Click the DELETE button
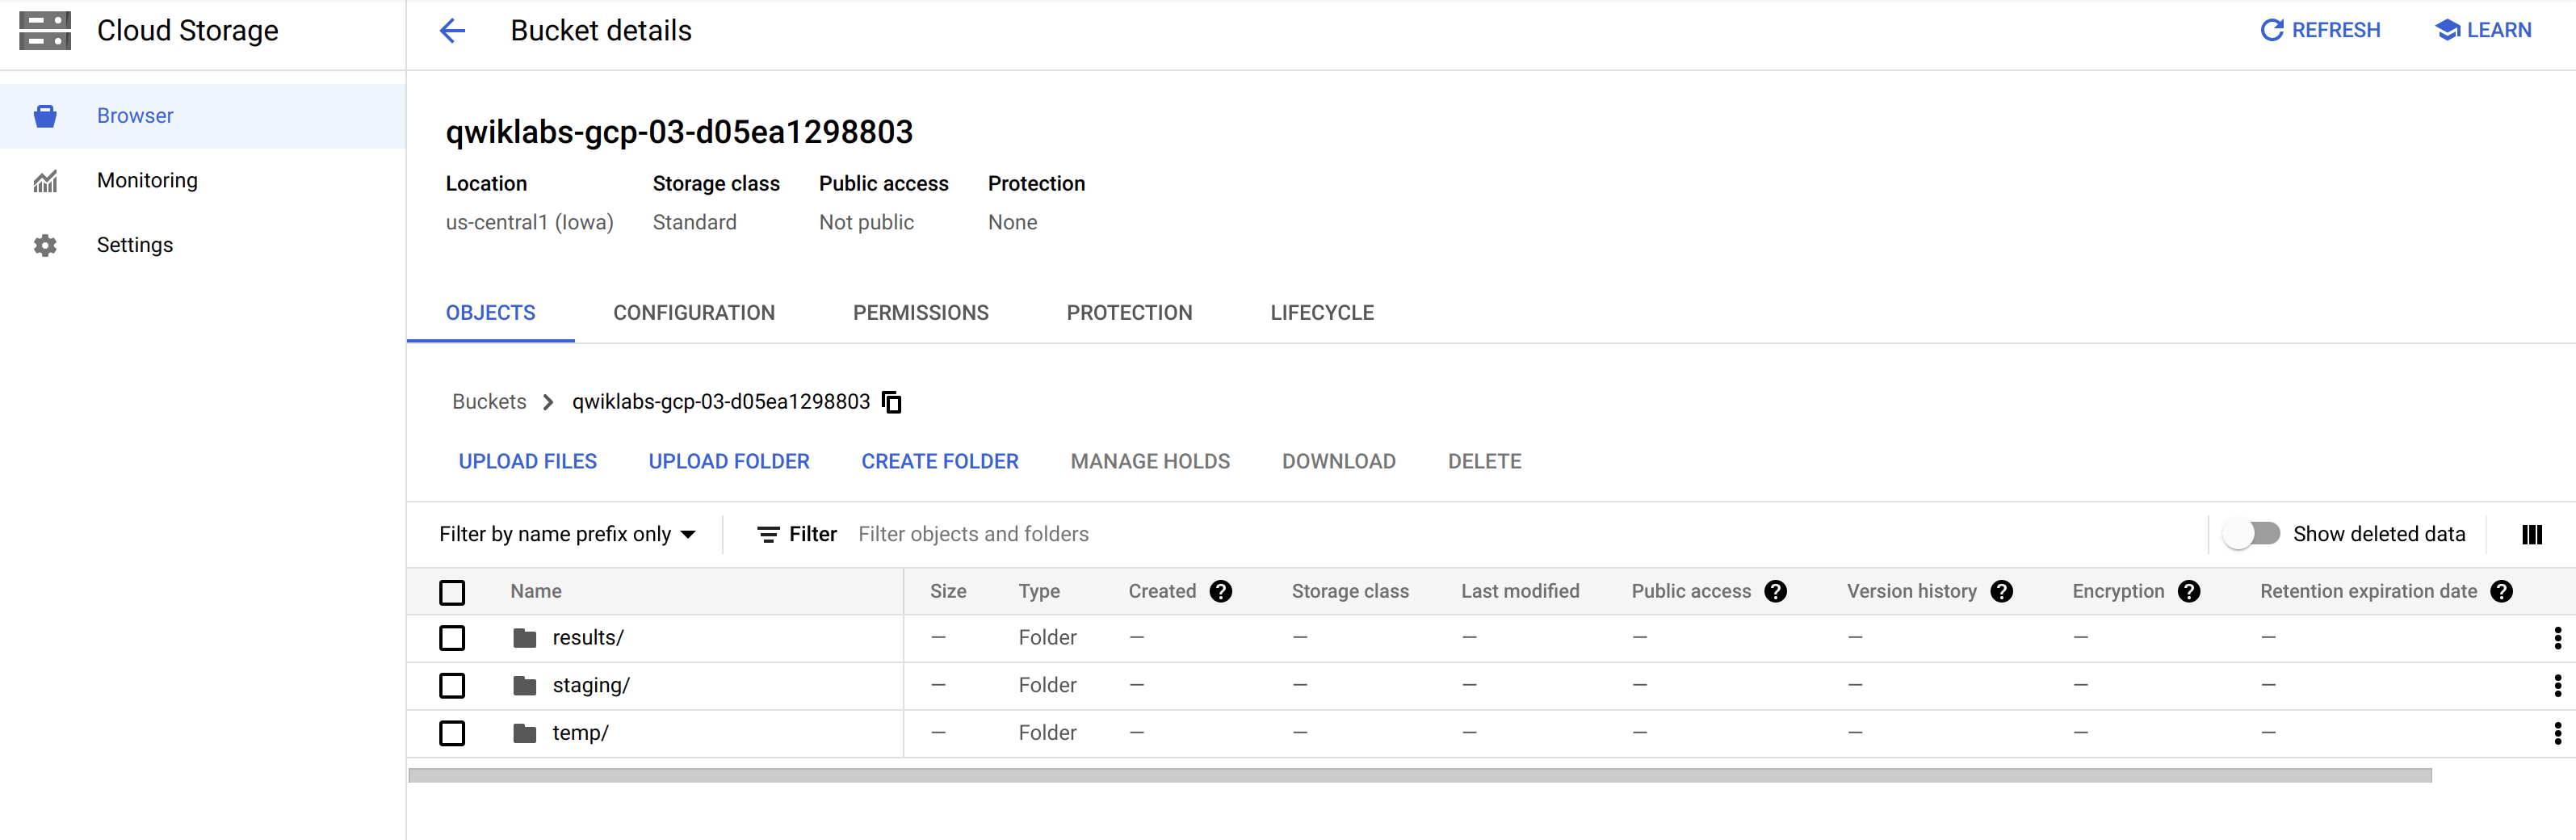 (1484, 462)
